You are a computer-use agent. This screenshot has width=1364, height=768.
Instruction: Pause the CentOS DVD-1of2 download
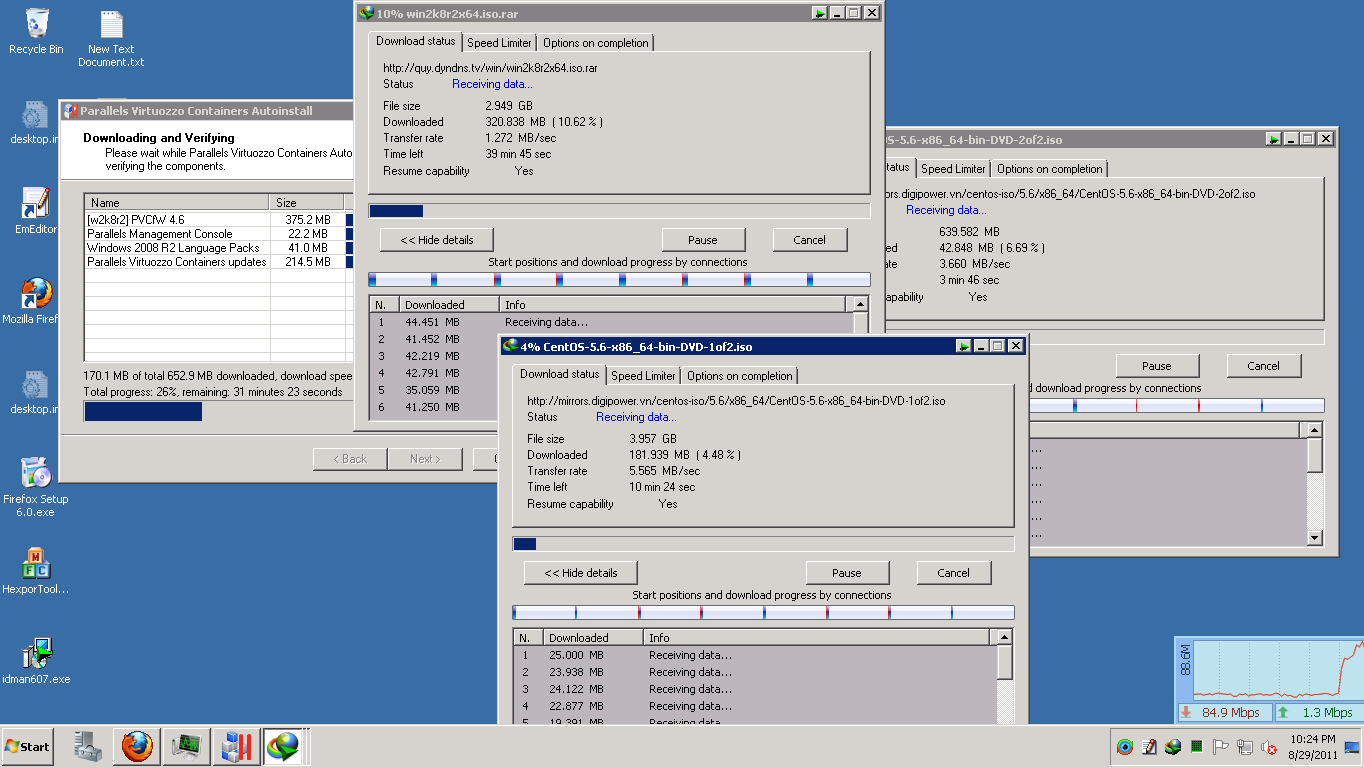(847, 573)
